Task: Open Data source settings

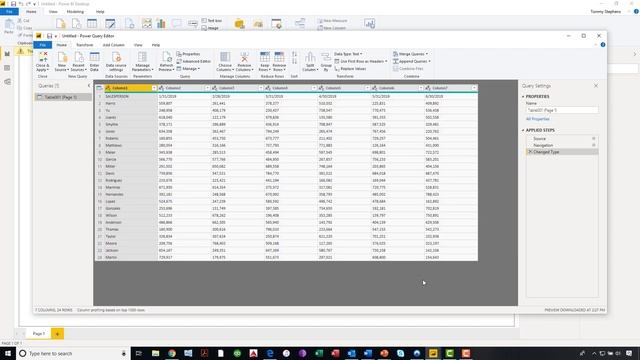Action: point(116,61)
